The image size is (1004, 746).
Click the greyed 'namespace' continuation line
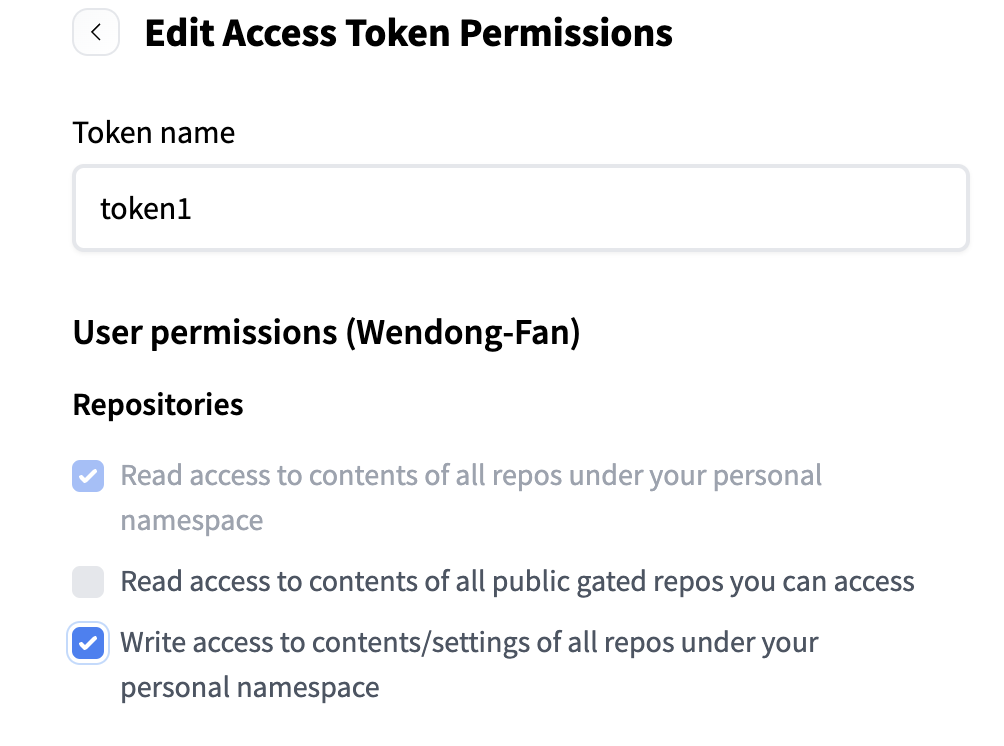pyautogui.click(x=192, y=521)
